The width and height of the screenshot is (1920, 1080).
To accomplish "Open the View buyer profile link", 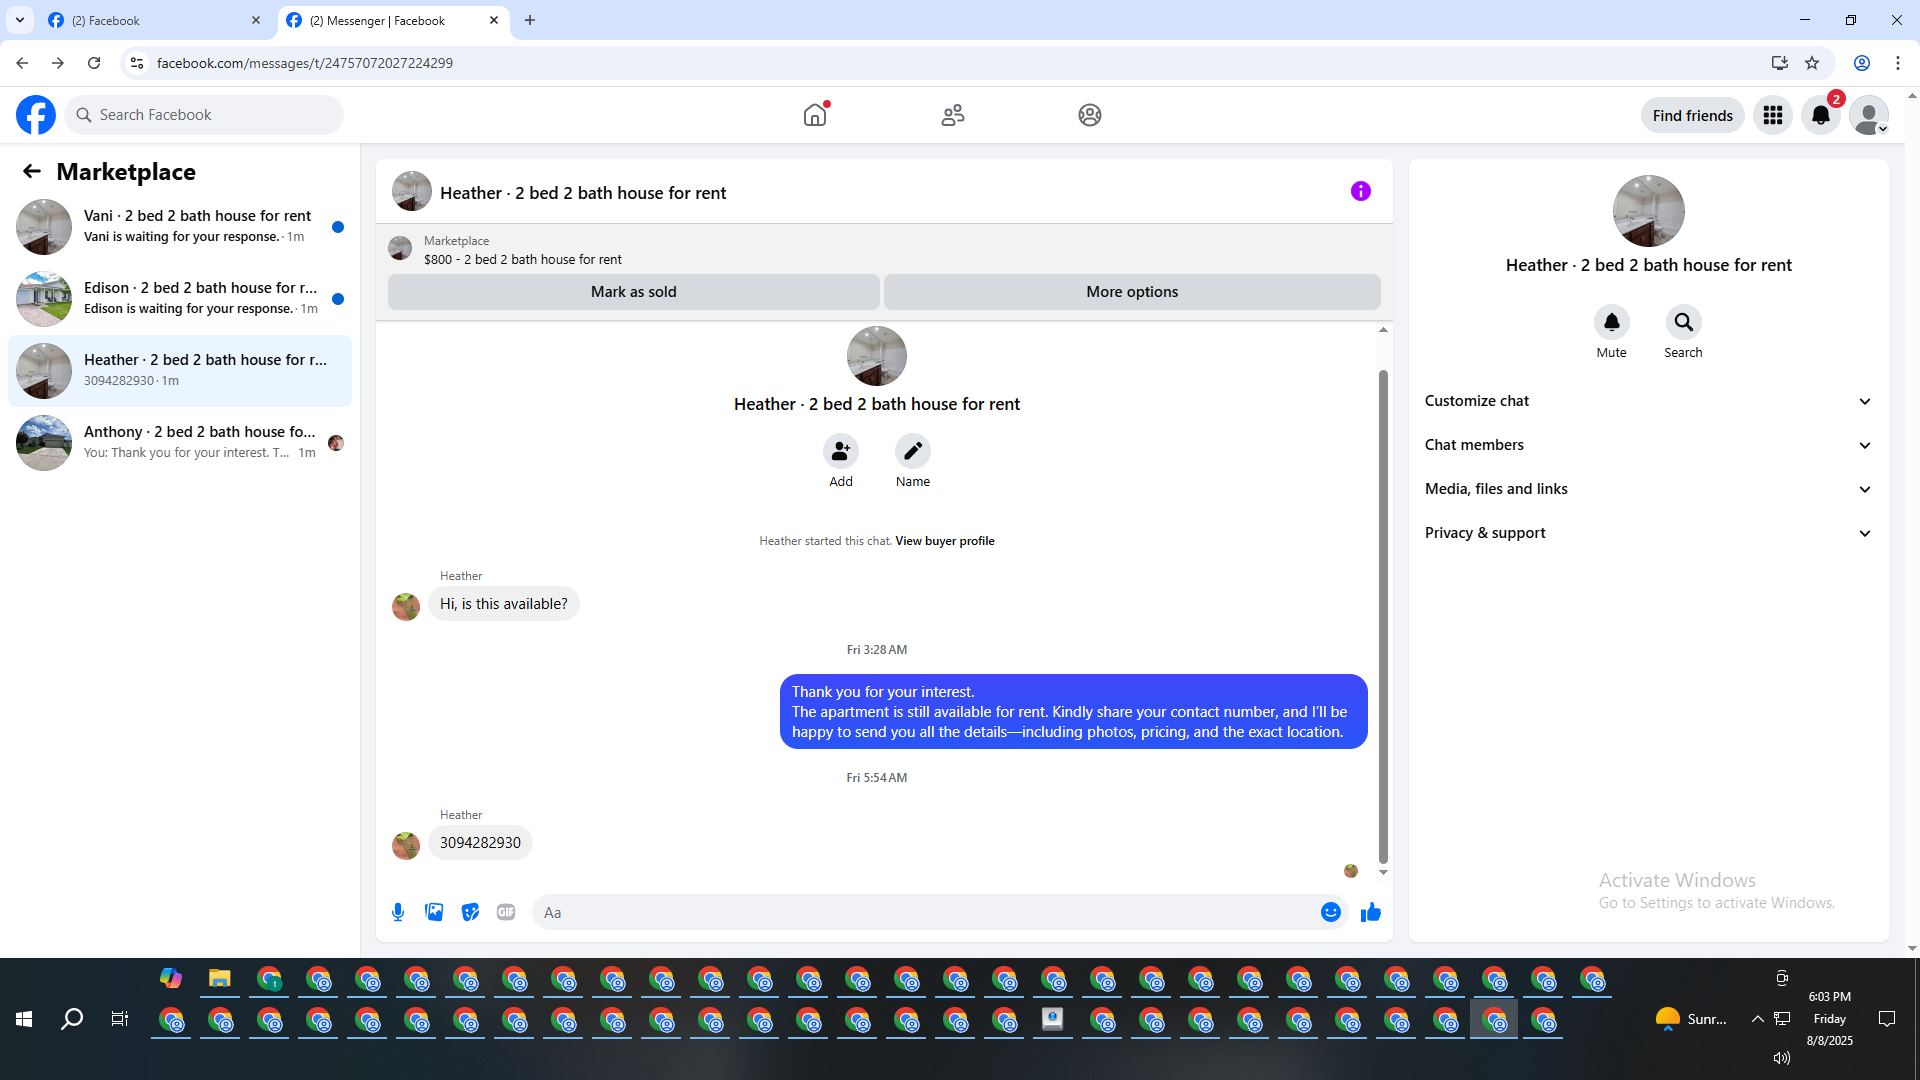I will (x=944, y=541).
